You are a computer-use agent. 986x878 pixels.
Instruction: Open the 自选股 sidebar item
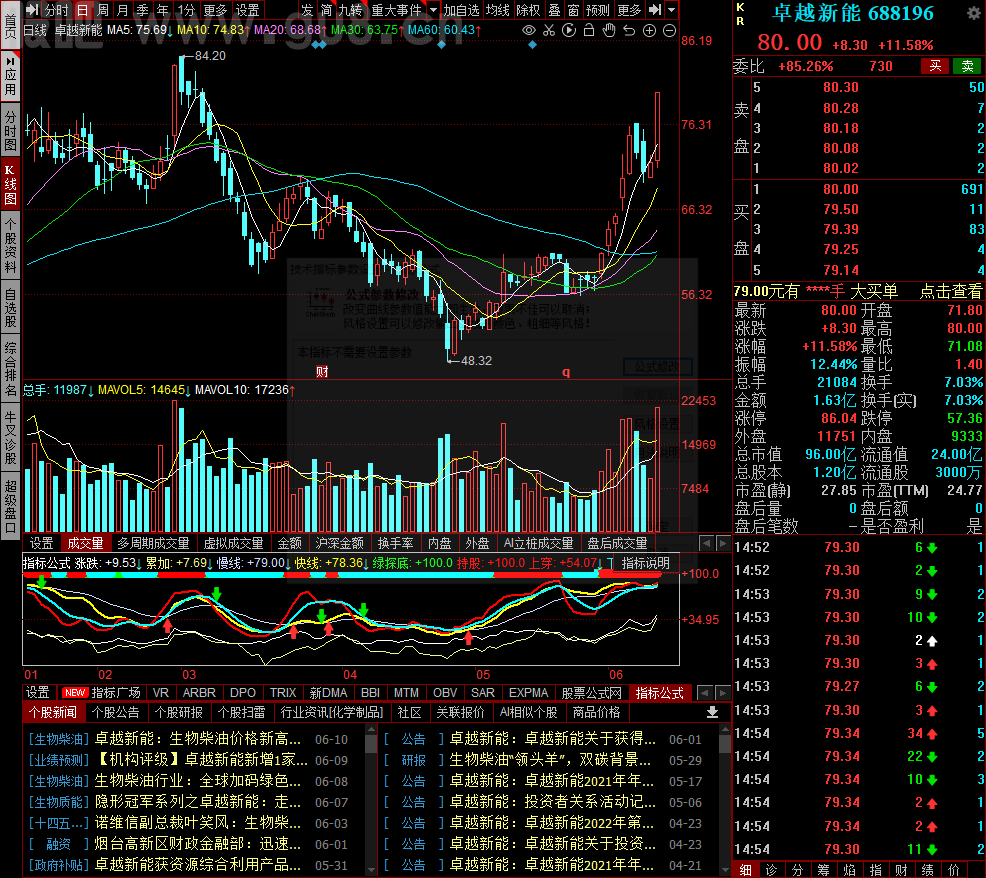pos(10,308)
